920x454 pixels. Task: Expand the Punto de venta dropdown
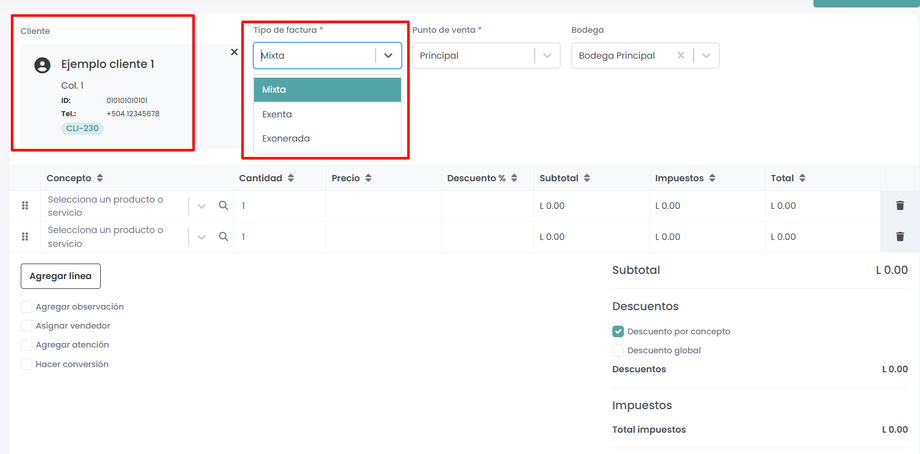547,56
